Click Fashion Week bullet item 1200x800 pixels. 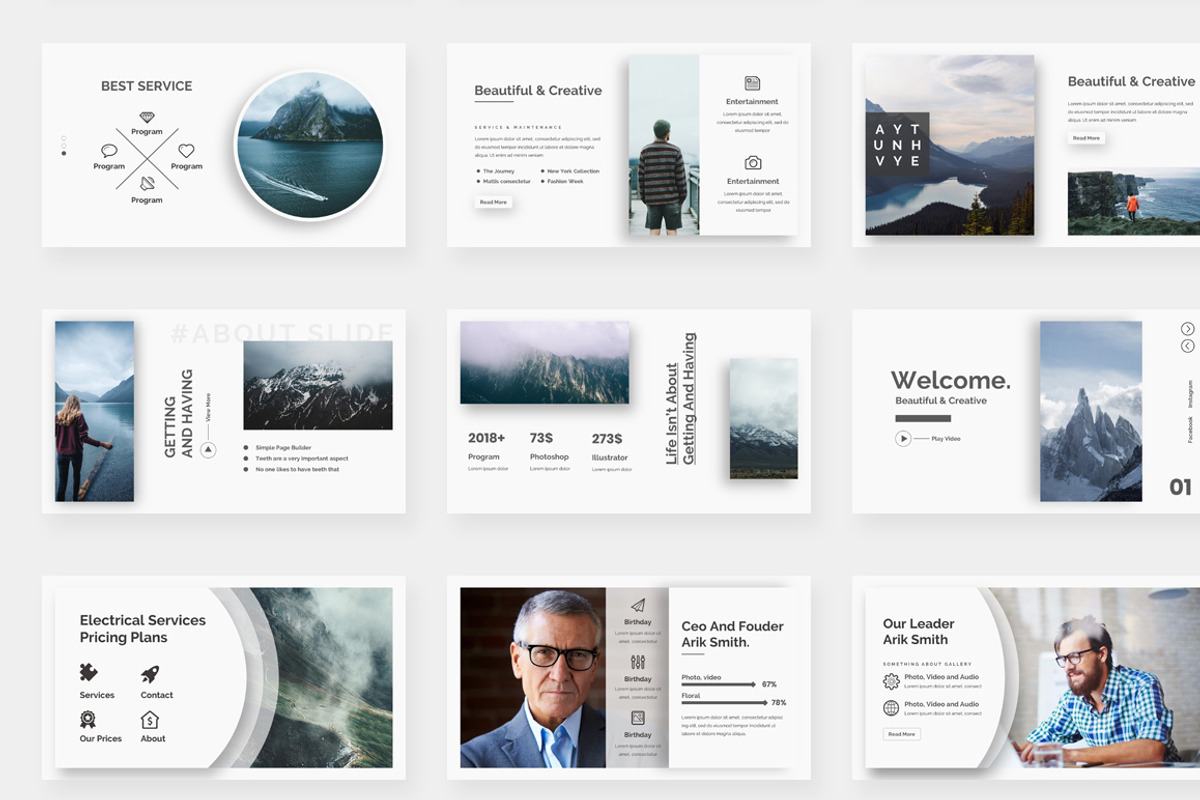coord(562,181)
